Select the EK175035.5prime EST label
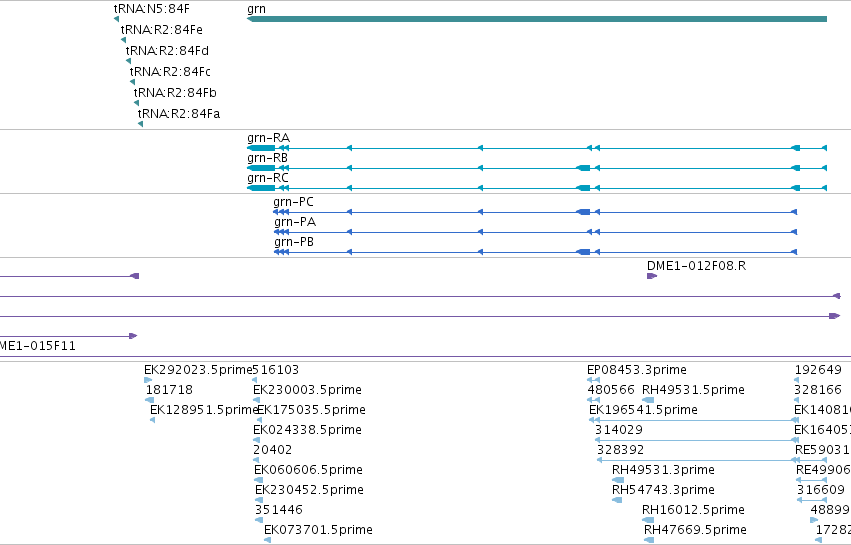 tap(311, 410)
